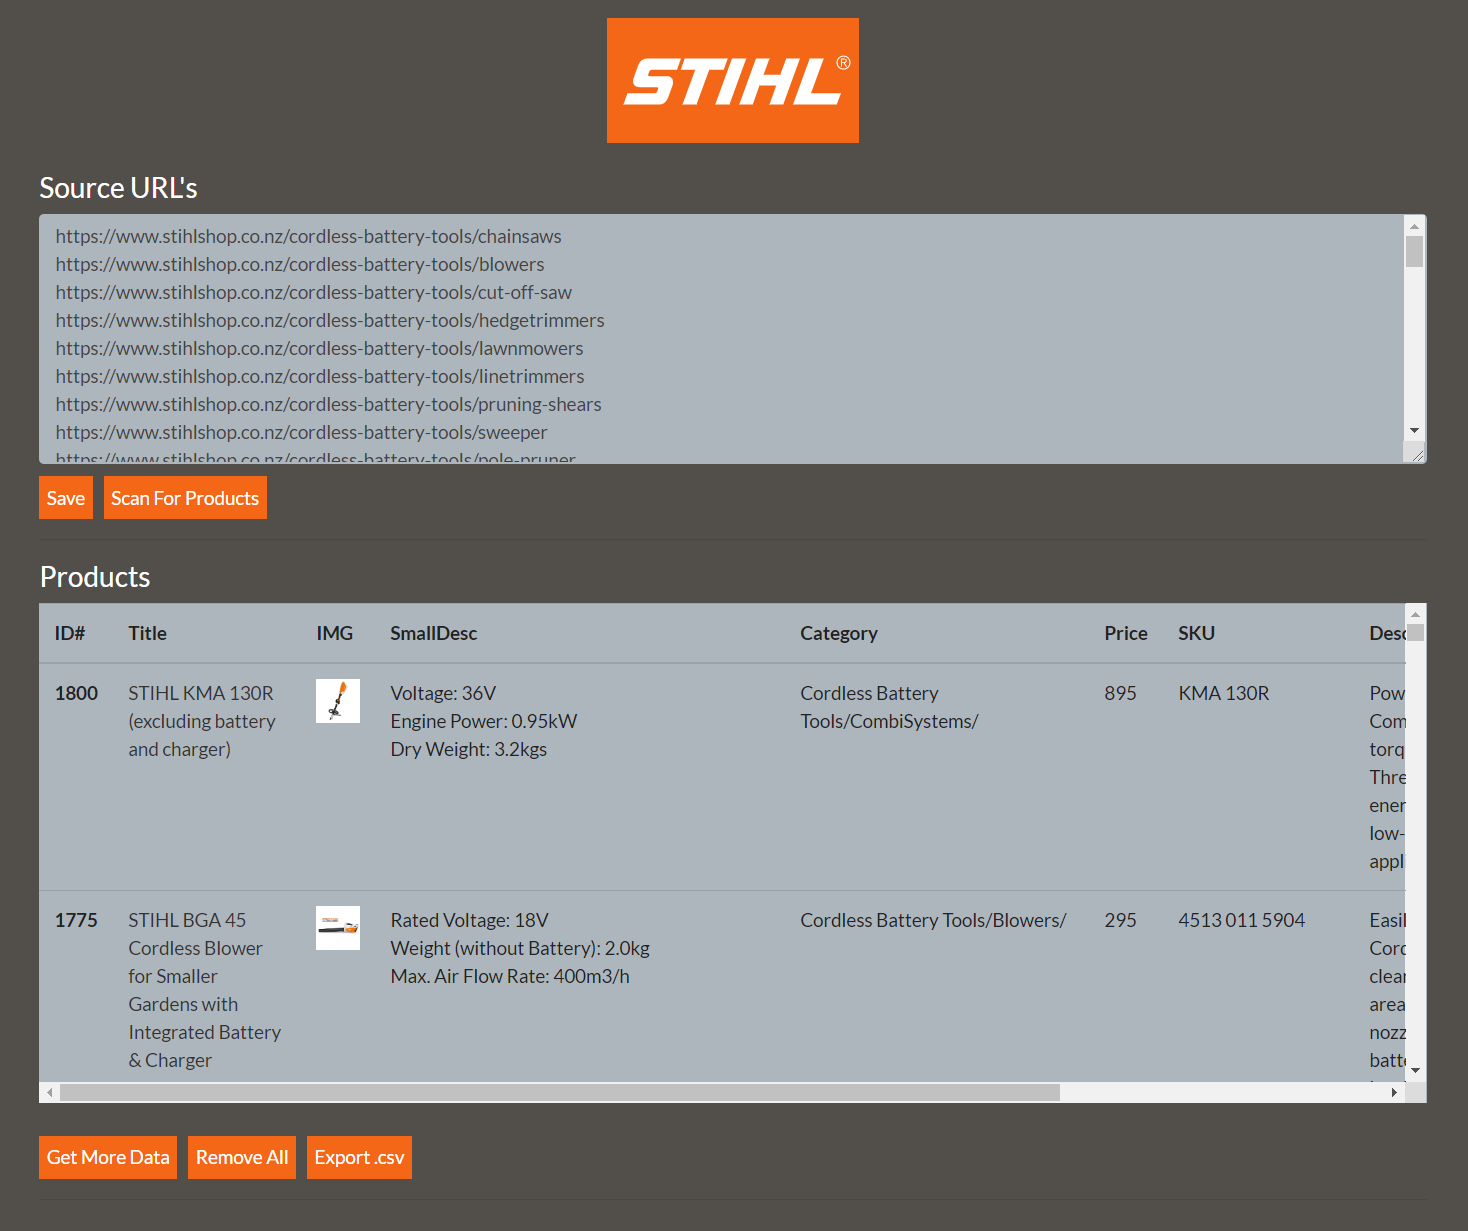
Task: Open the KMA 130R product thumbnail
Action: 338,701
